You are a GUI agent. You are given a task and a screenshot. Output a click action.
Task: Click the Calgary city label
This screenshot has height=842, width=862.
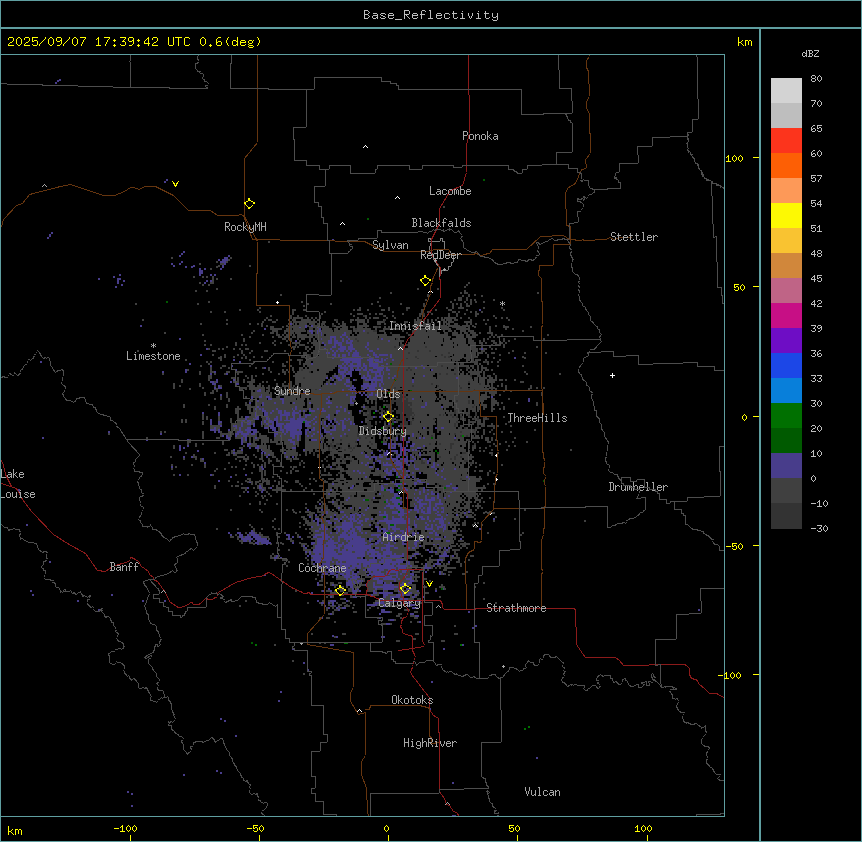coord(399,603)
